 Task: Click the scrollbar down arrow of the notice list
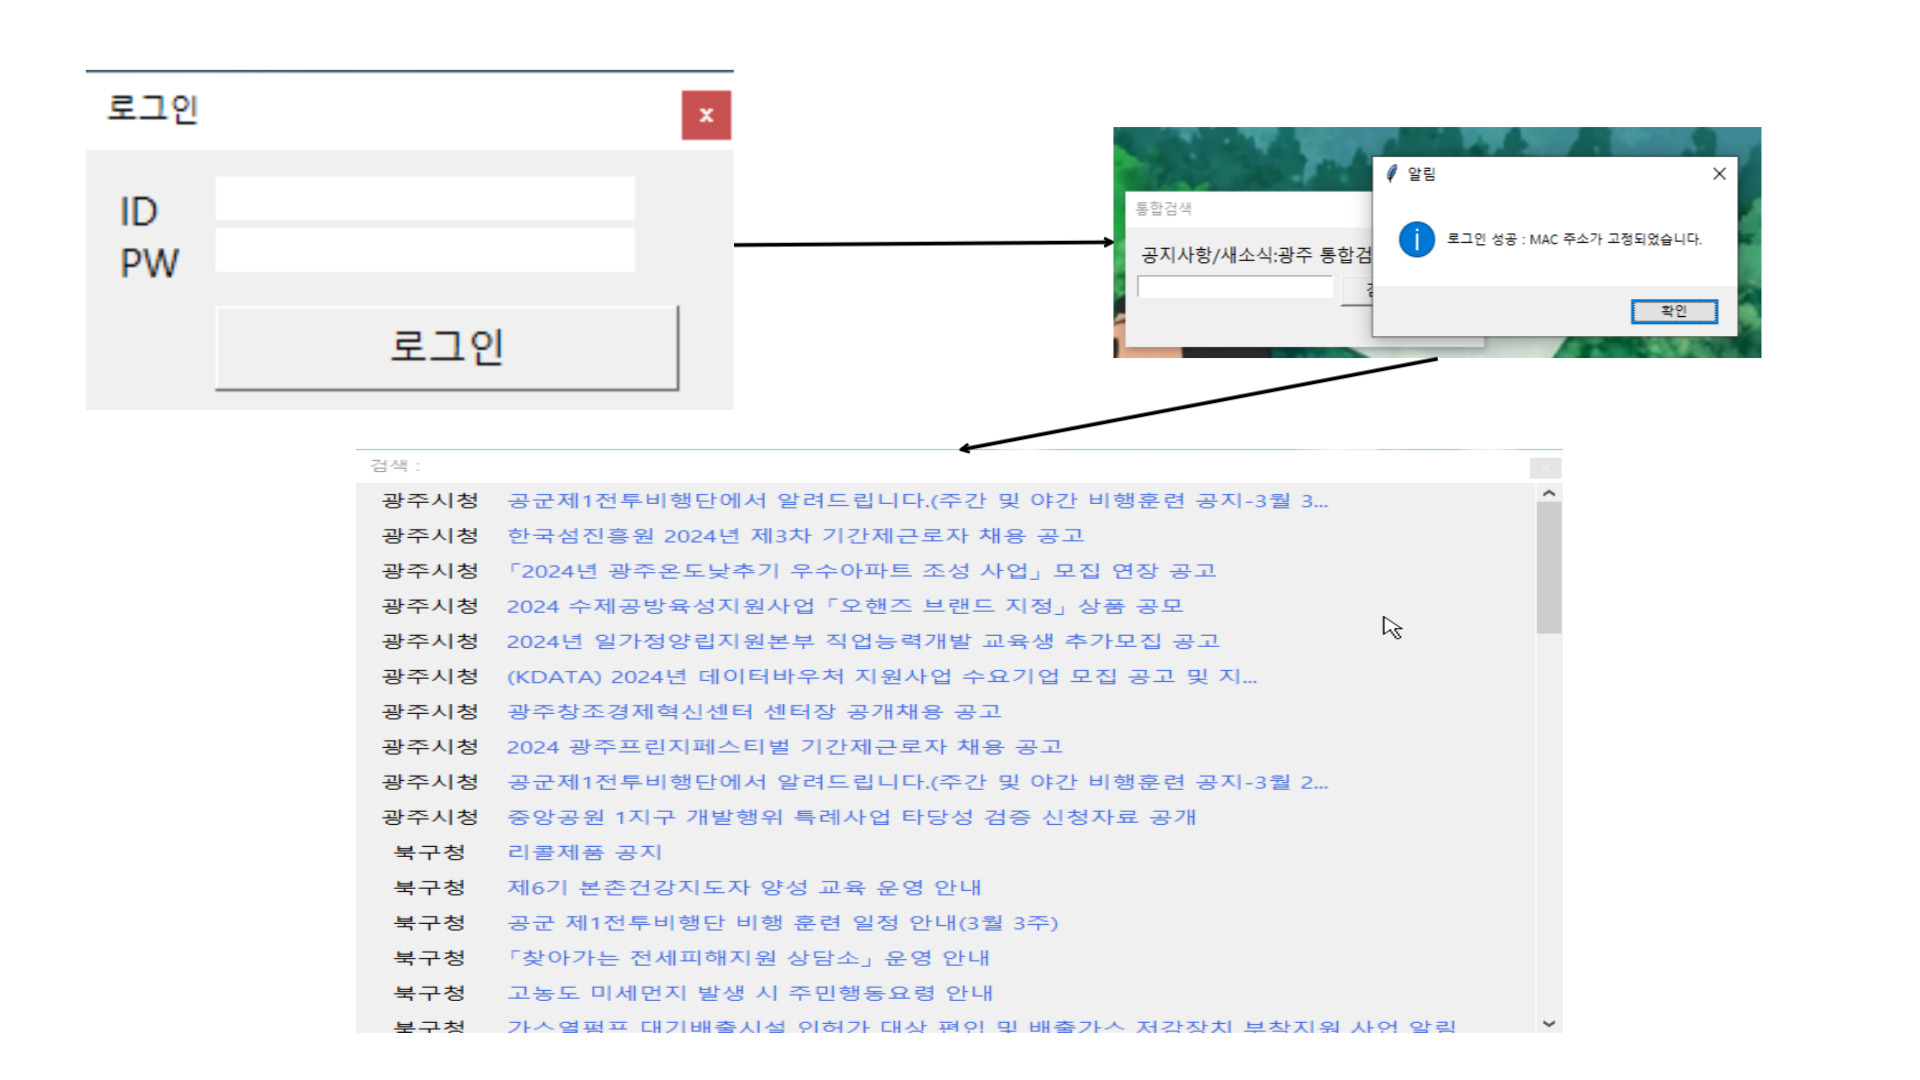tap(1548, 1024)
